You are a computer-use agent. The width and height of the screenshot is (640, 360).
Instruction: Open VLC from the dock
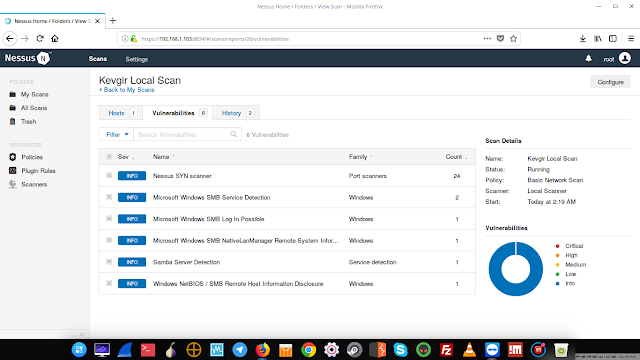[469, 350]
